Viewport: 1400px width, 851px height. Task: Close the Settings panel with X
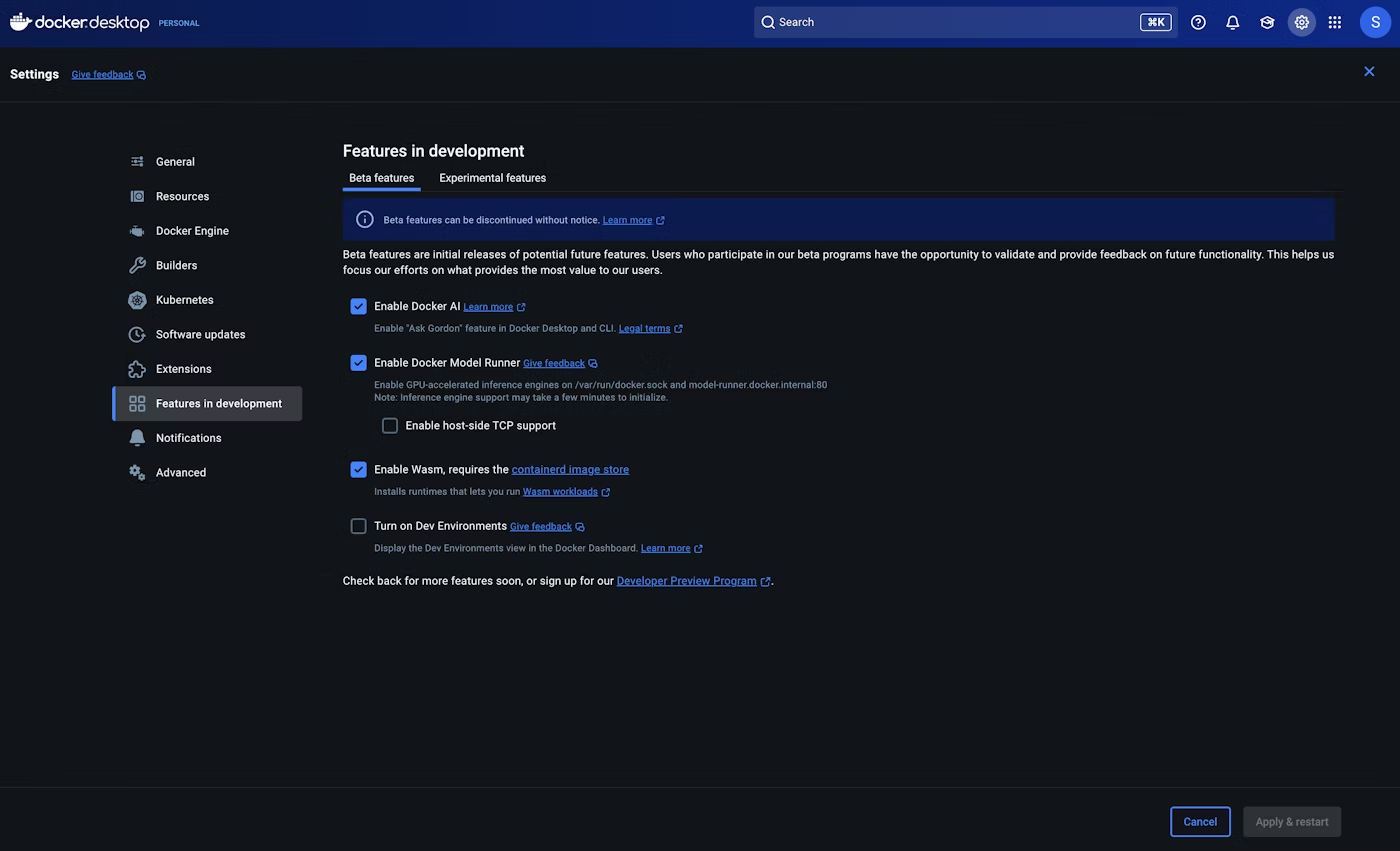click(1369, 71)
